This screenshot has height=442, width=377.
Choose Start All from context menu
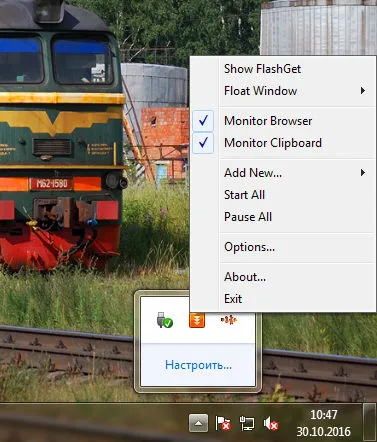282,195
